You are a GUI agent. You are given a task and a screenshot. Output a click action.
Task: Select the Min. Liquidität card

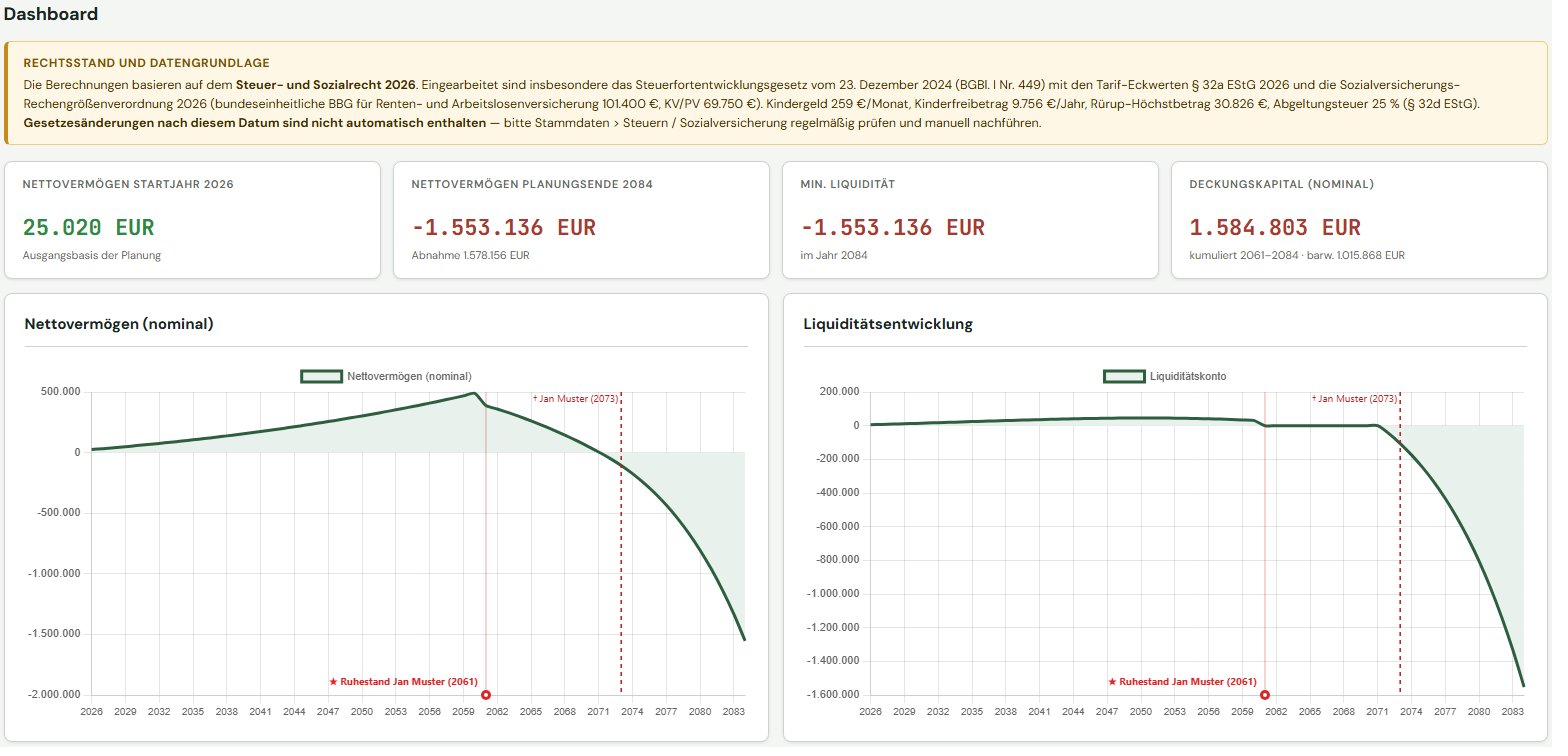(970, 220)
